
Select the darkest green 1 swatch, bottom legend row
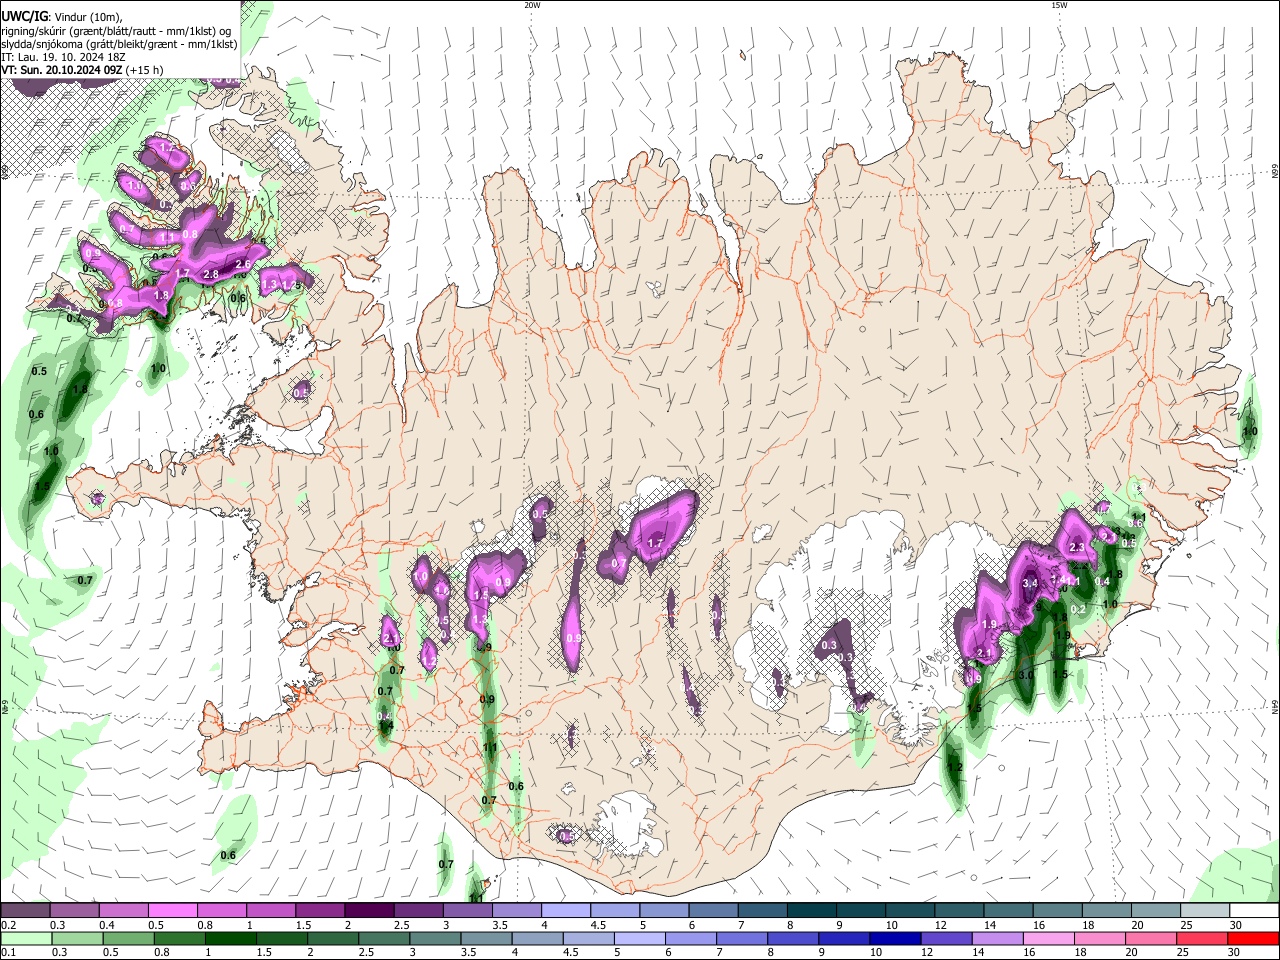(230, 939)
